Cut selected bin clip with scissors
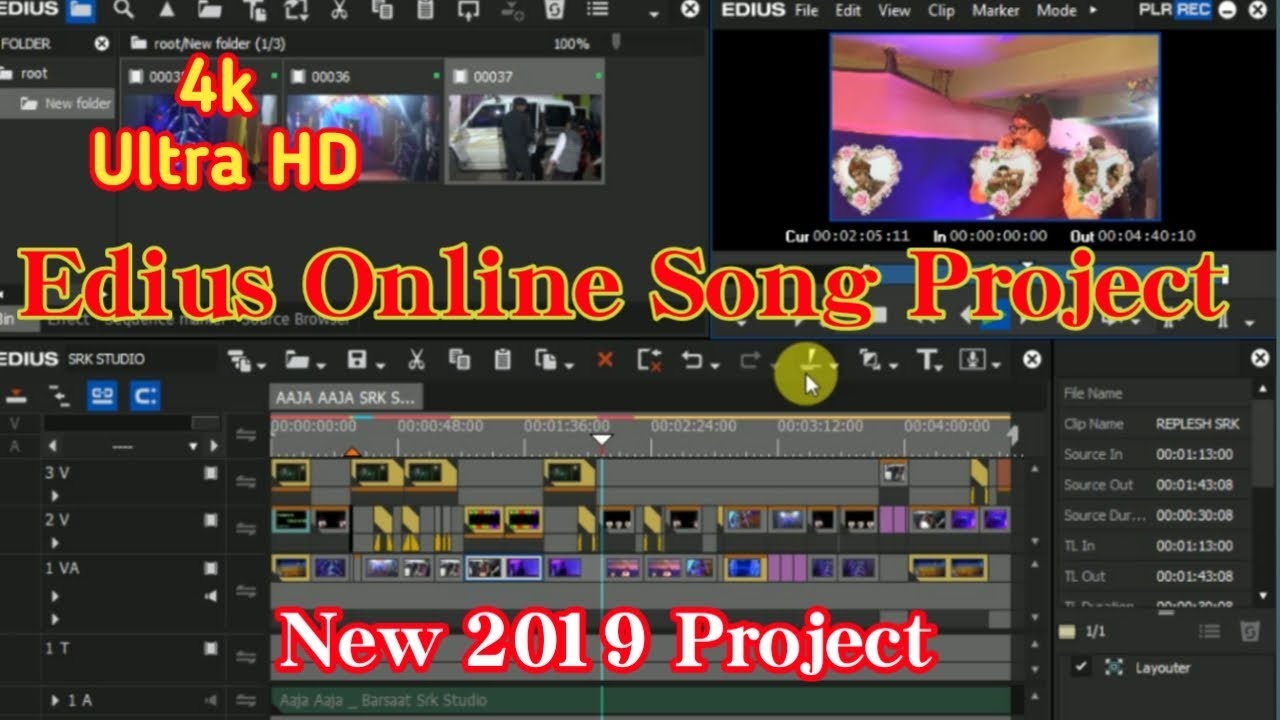The width and height of the screenshot is (1280, 720). coord(339,11)
